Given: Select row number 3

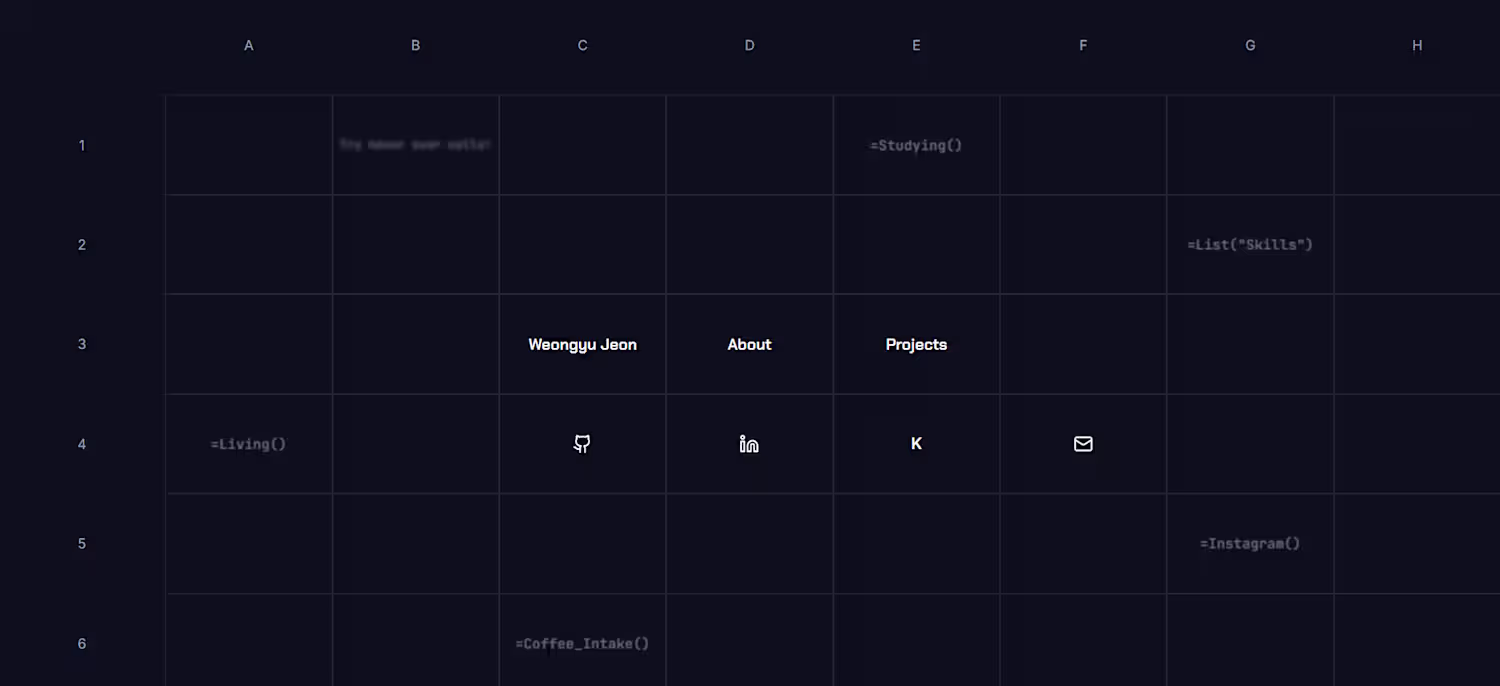Looking at the screenshot, I should 82,344.
